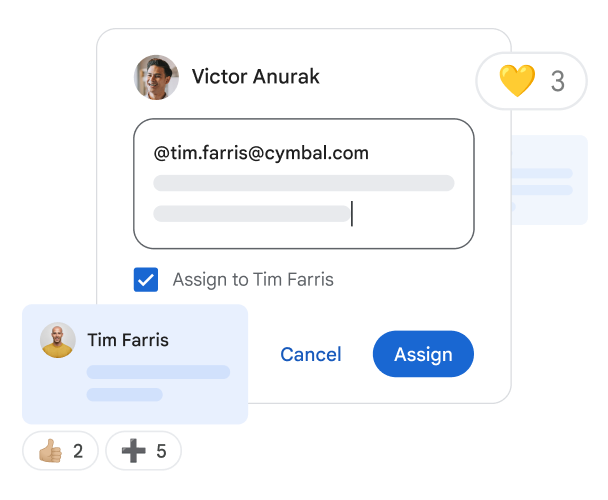Screen dimensions: 608x500
Task: Click the Tim Farris name in suggestion
Action: pos(128,340)
